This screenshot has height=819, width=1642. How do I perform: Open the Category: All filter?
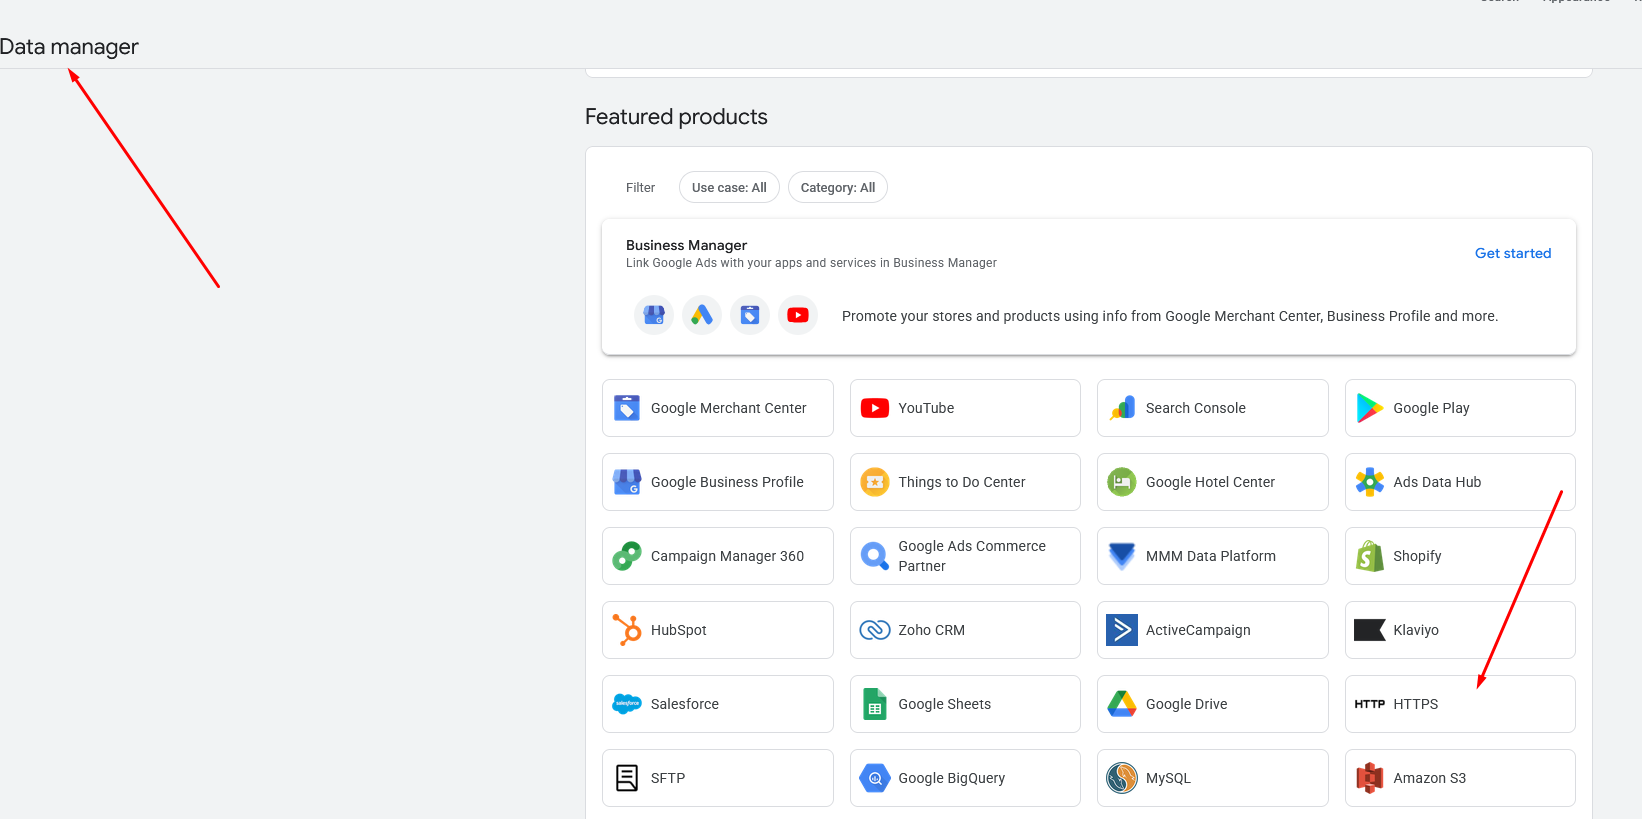838,187
